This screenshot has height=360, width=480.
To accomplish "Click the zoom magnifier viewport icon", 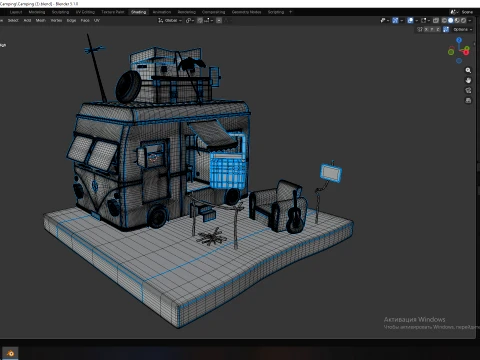I will pyautogui.click(x=468, y=70).
